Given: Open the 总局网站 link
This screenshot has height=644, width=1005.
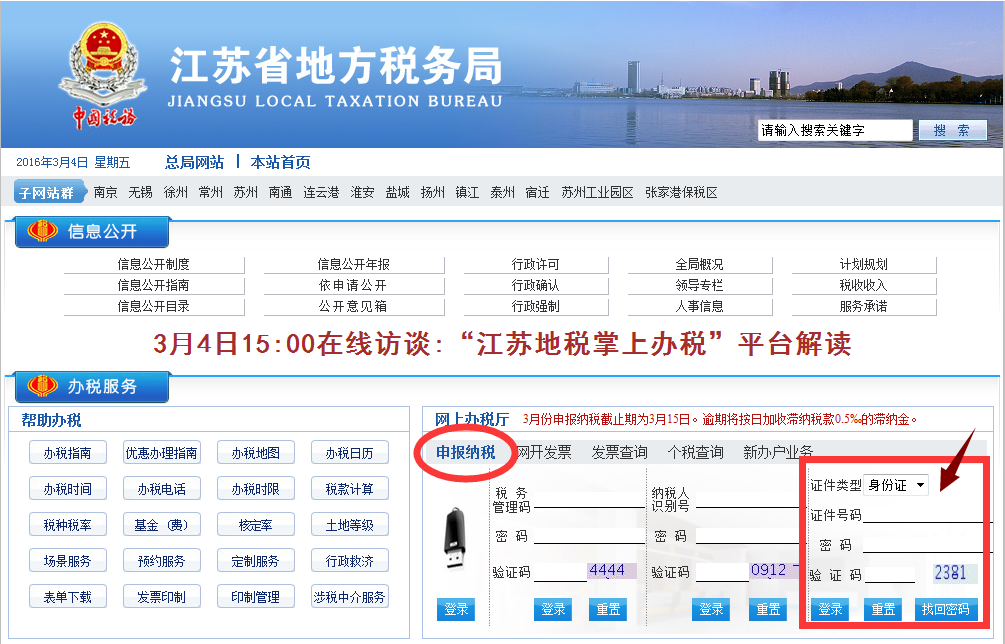Looking at the screenshot, I should coord(194,162).
